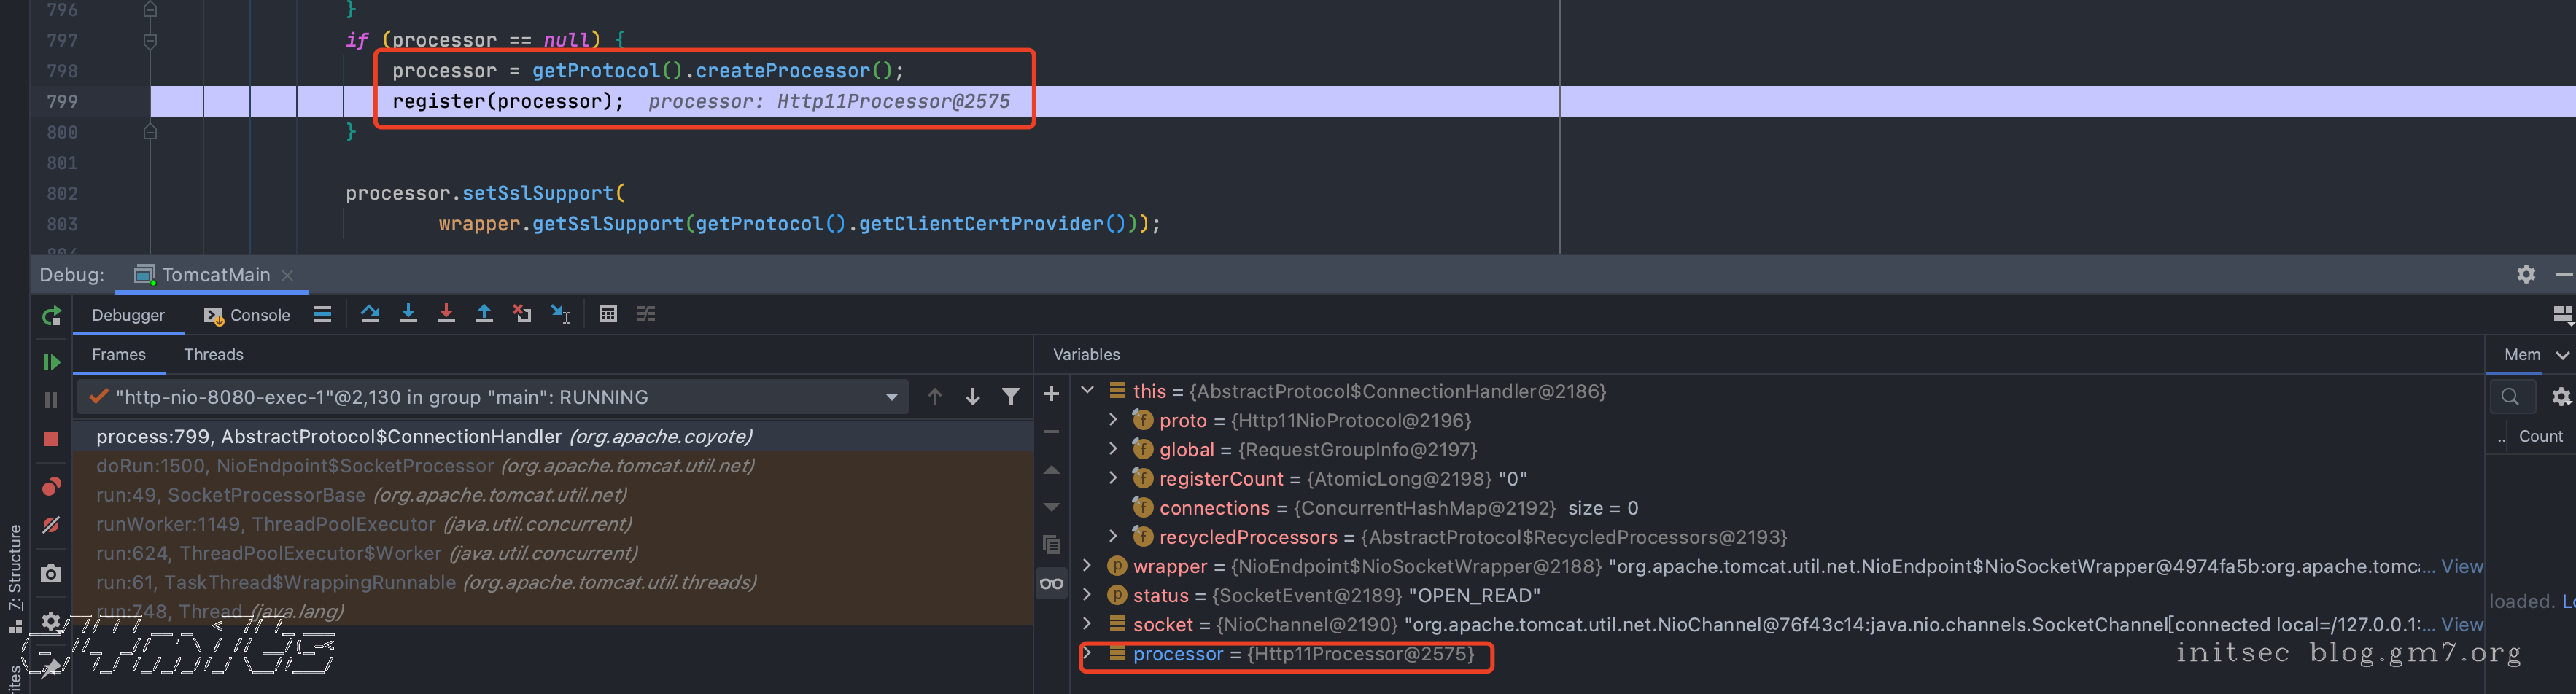The image size is (2576, 694).
Task: Open the Evaluate Expression calculator icon
Action: pos(607,314)
